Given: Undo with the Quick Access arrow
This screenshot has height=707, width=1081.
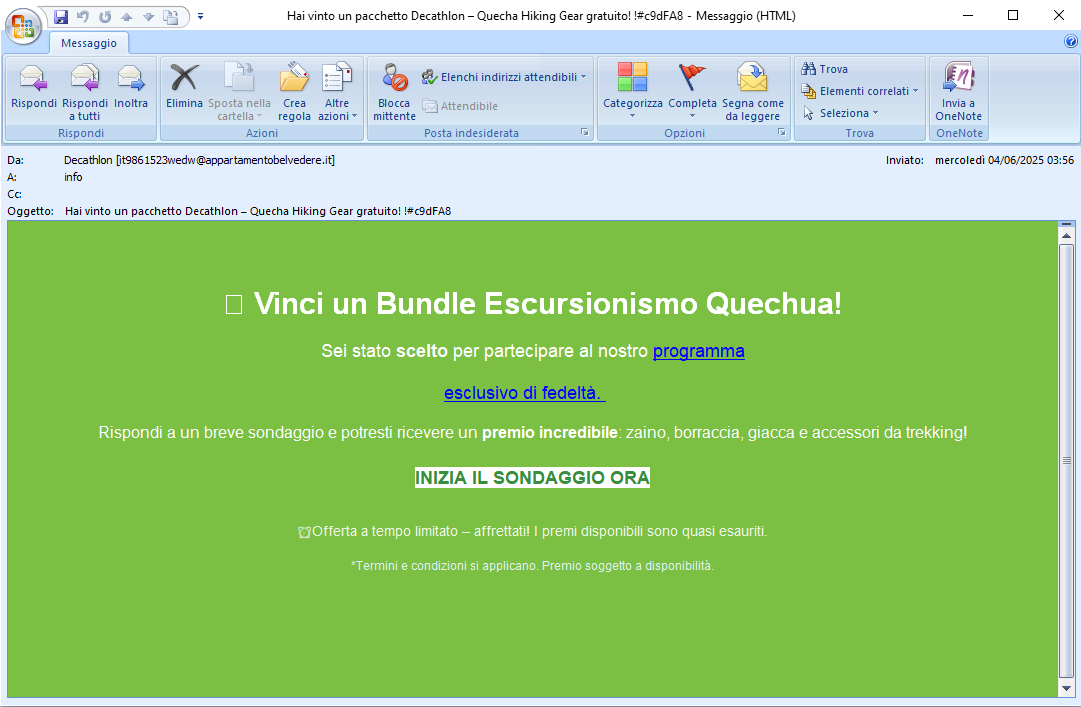Looking at the screenshot, I should point(83,16).
